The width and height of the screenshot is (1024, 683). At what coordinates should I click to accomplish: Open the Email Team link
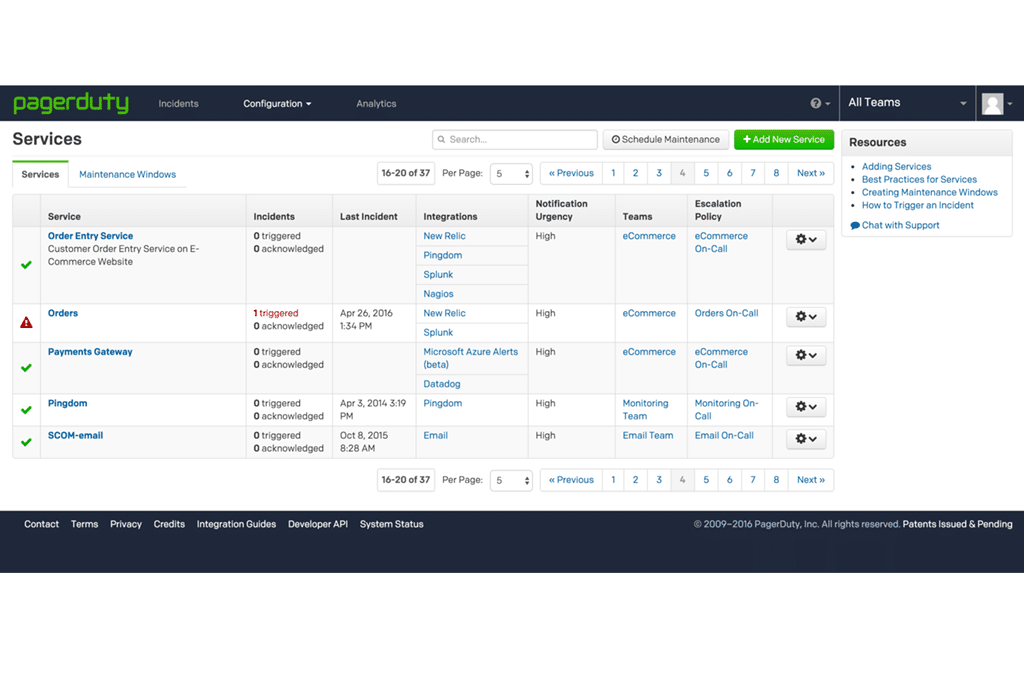pos(648,435)
